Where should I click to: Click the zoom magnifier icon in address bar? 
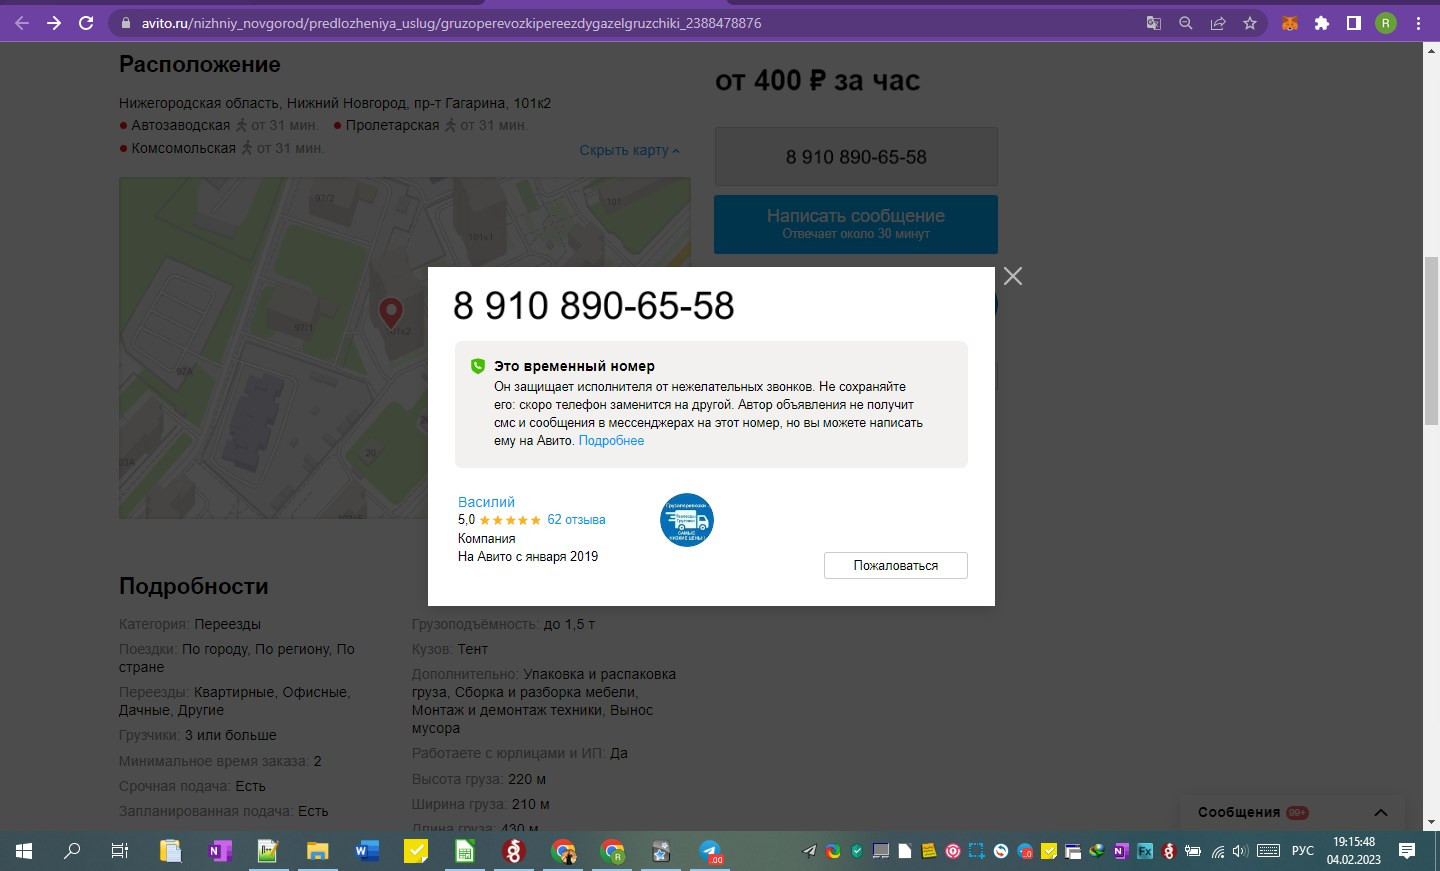click(1186, 23)
